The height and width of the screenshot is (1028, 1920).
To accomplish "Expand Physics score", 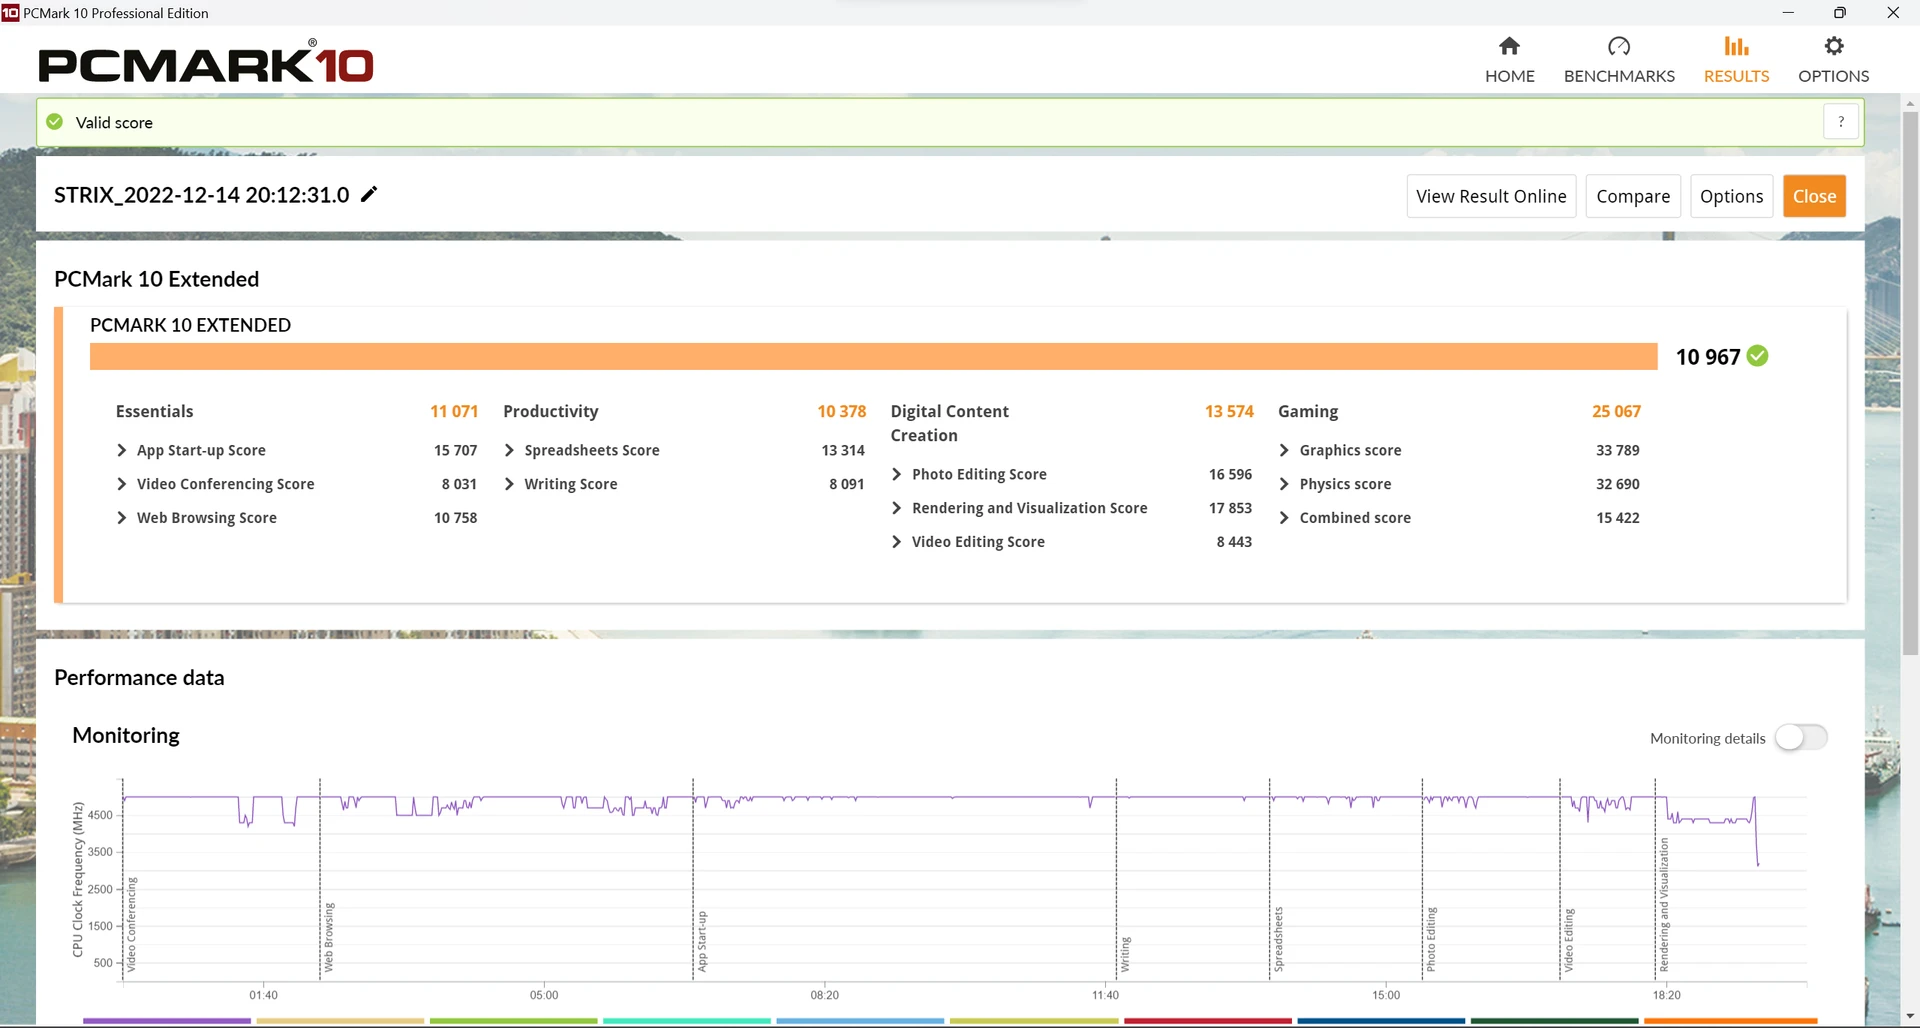I will point(1284,484).
